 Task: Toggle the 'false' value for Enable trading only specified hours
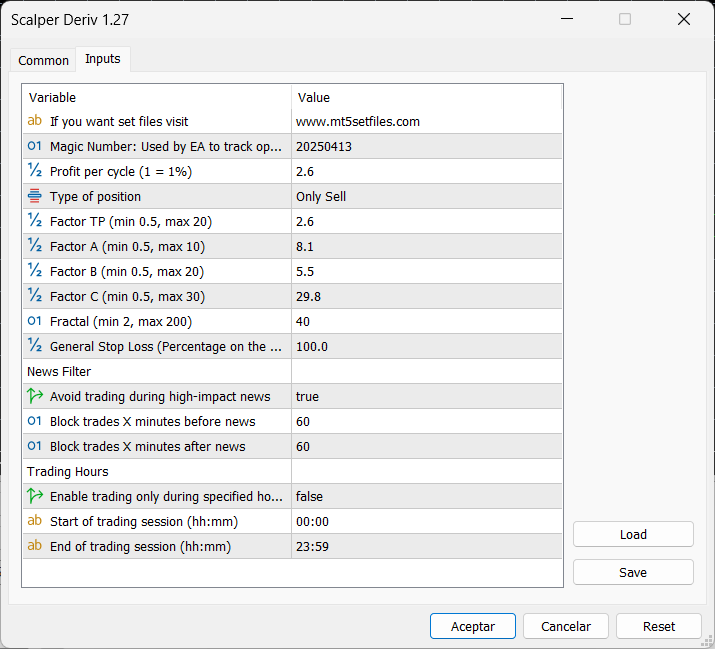[426, 496]
